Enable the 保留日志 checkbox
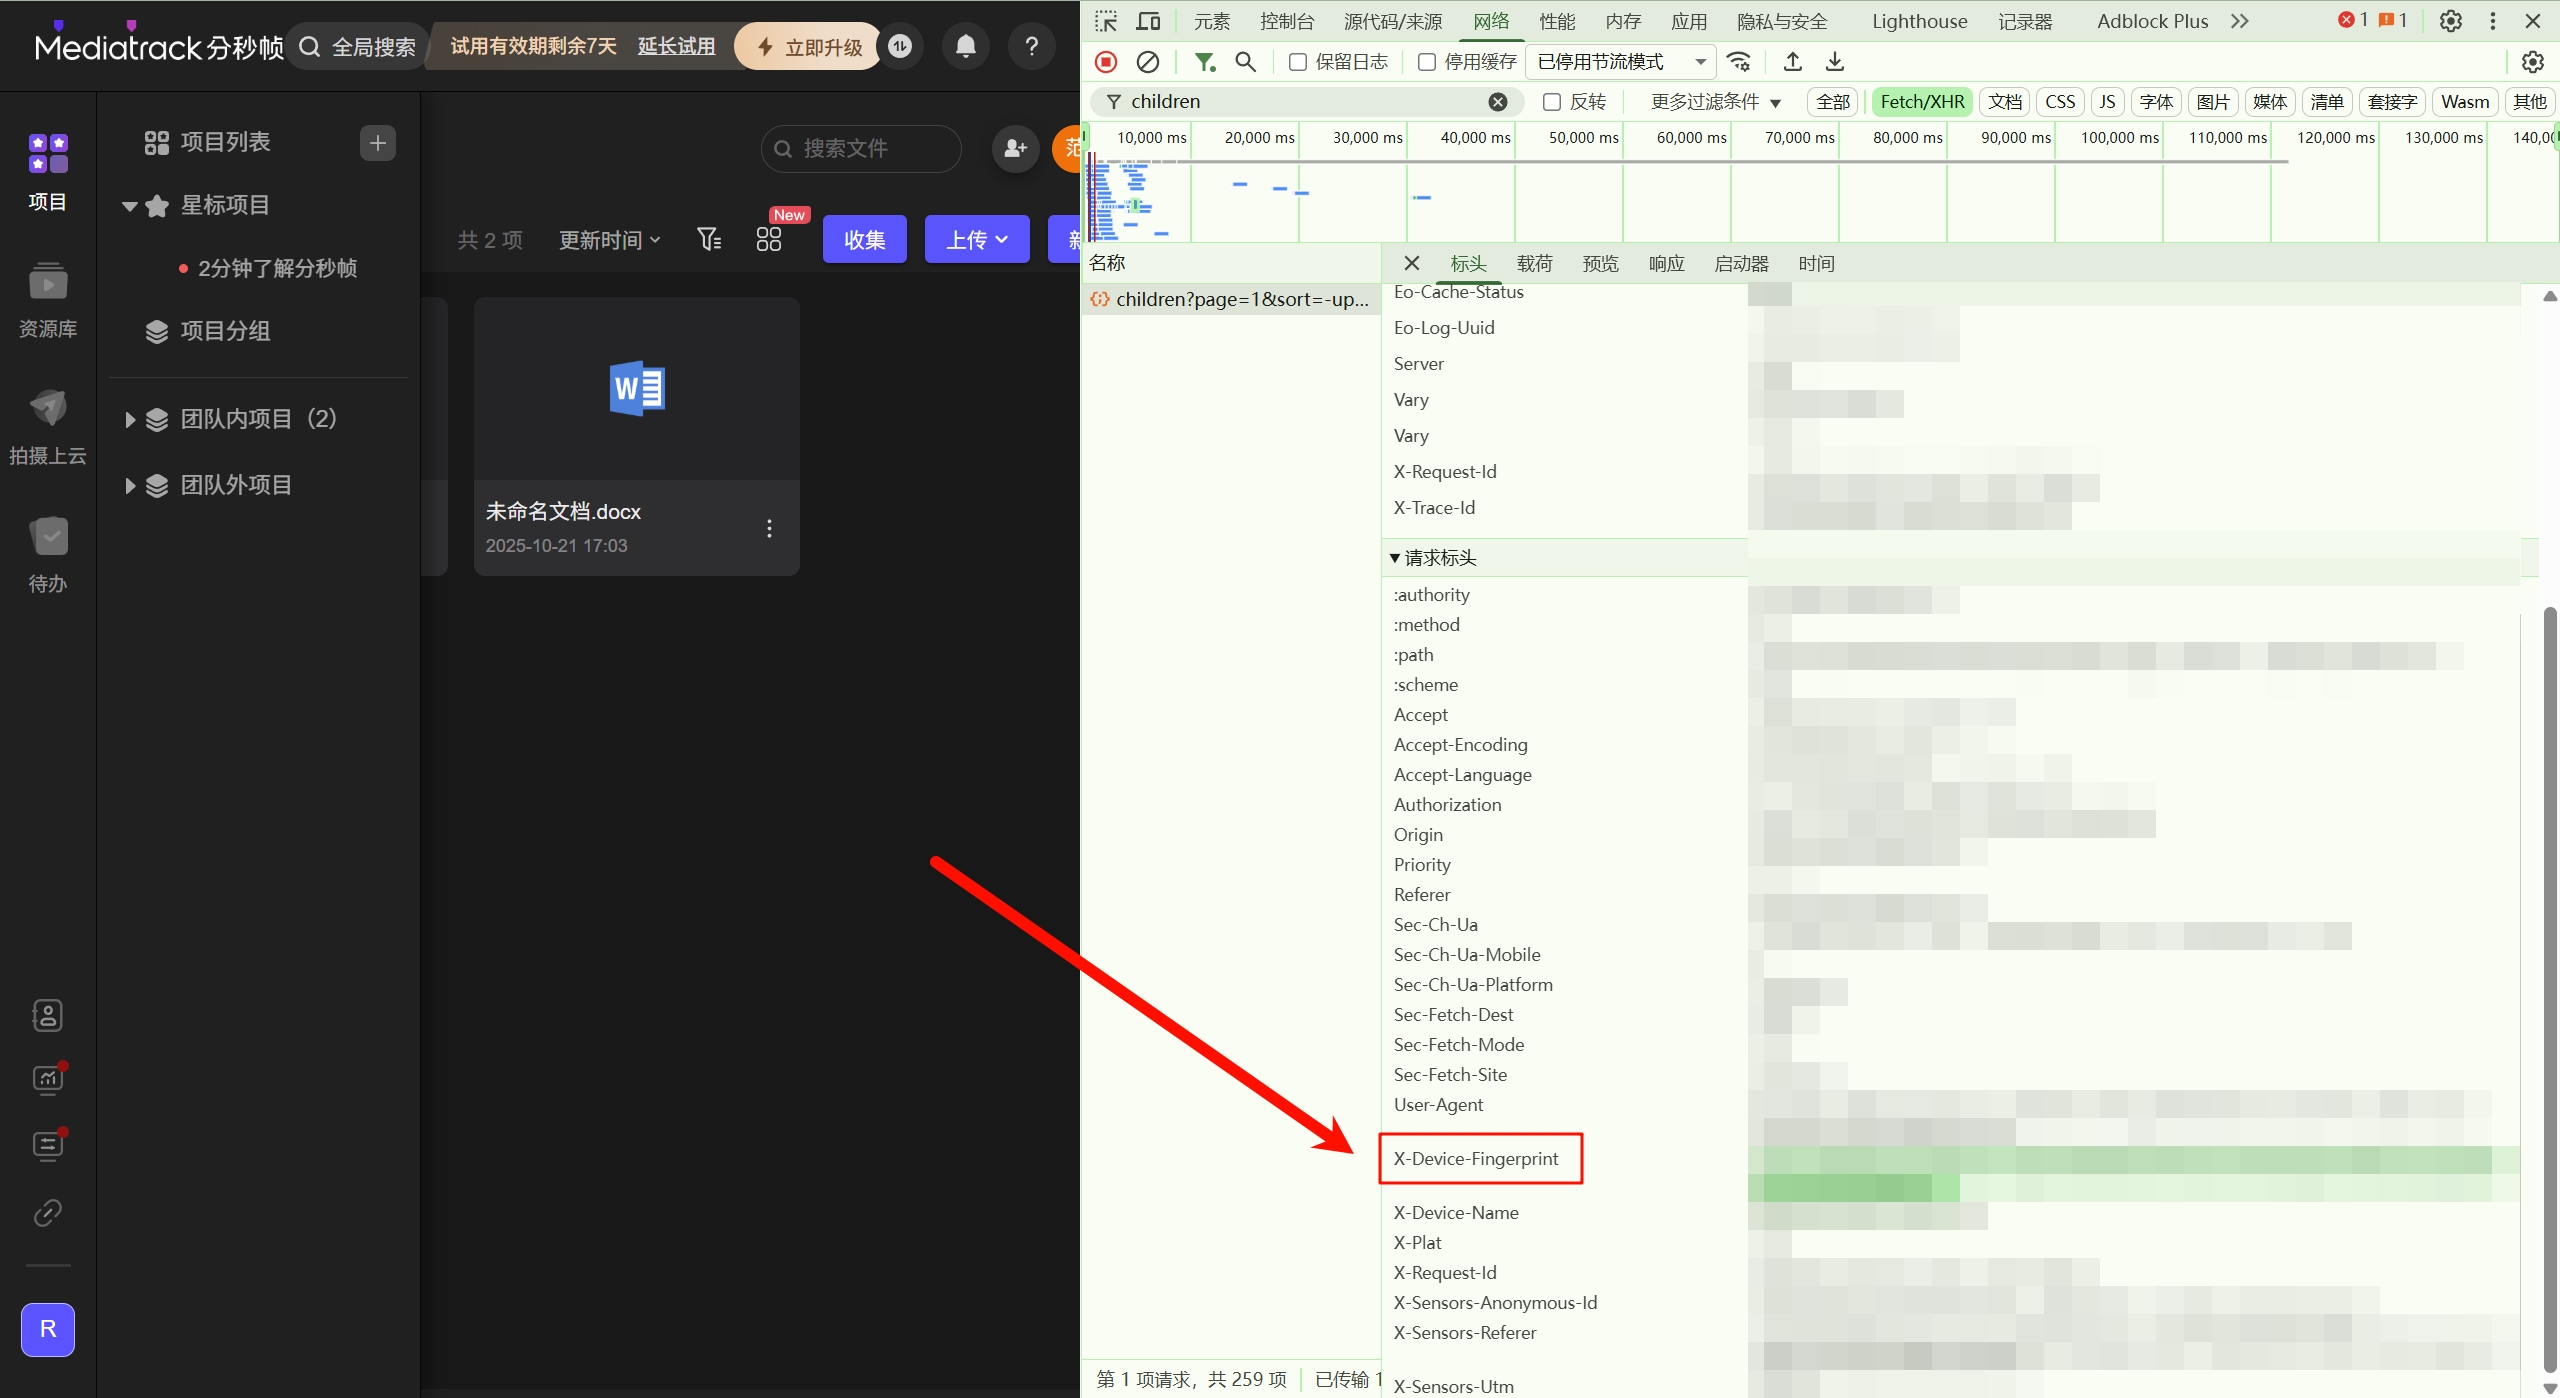This screenshot has height=1398, width=2560. (1298, 62)
